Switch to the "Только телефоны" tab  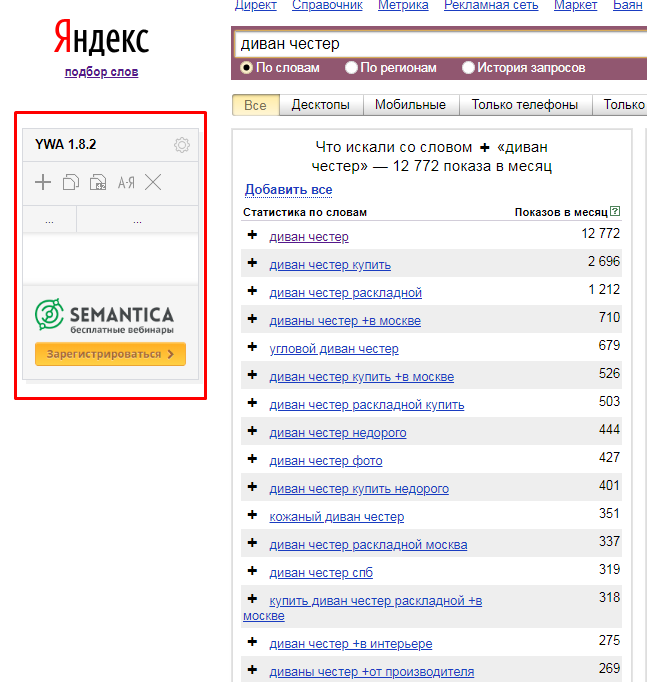(x=525, y=105)
